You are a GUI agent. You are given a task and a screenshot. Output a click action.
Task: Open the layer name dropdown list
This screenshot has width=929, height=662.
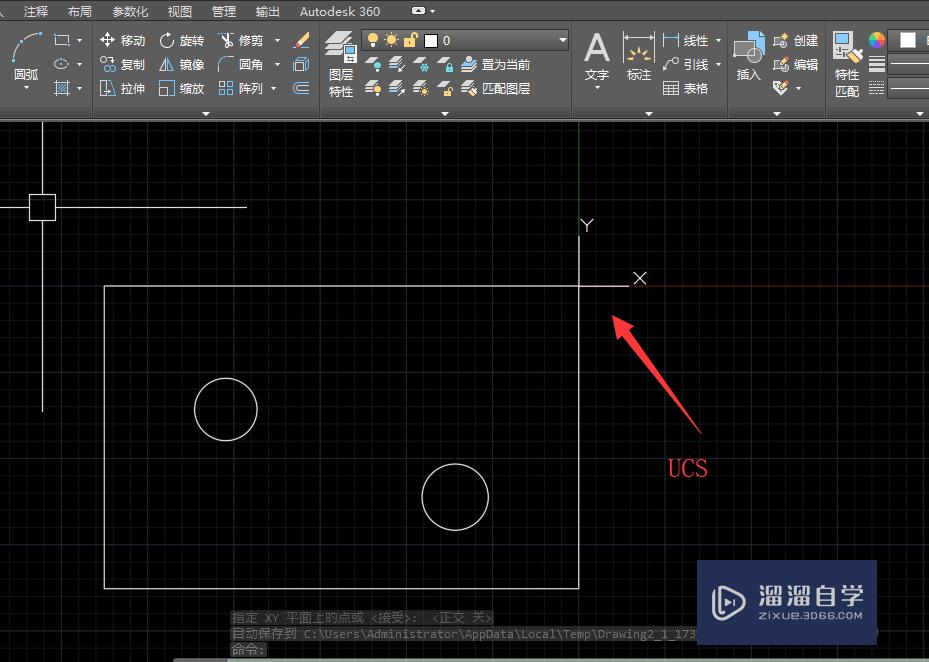coord(562,40)
